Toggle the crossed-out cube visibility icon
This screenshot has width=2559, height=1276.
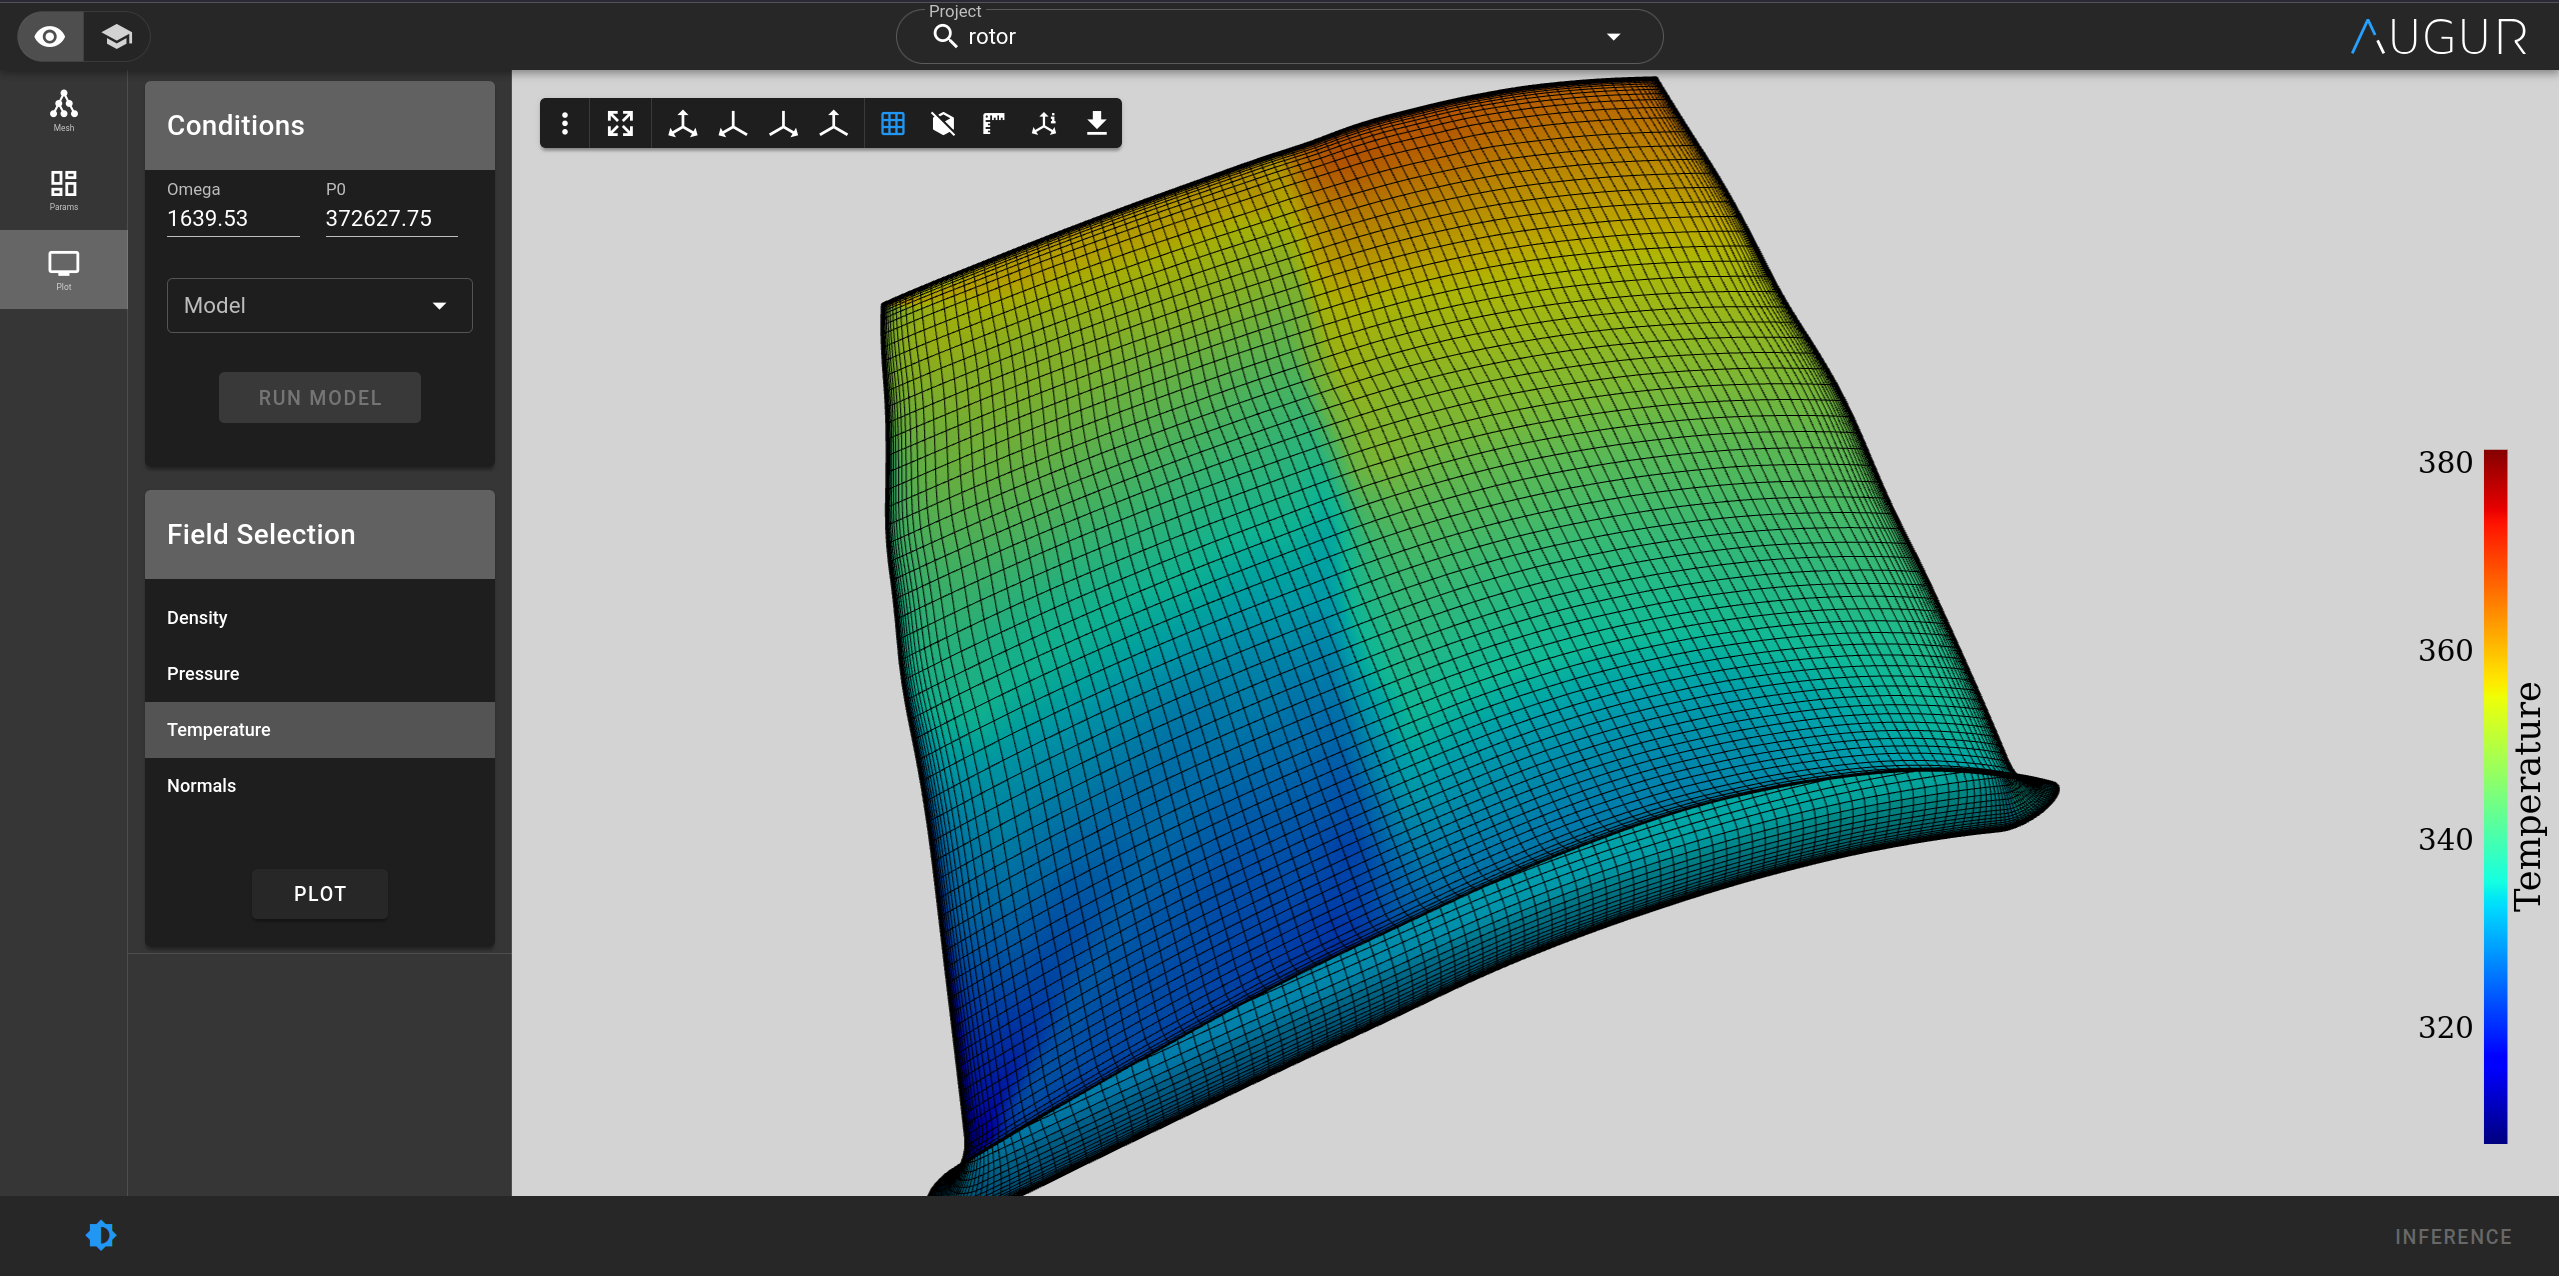pyautogui.click(x=942, y=123)
